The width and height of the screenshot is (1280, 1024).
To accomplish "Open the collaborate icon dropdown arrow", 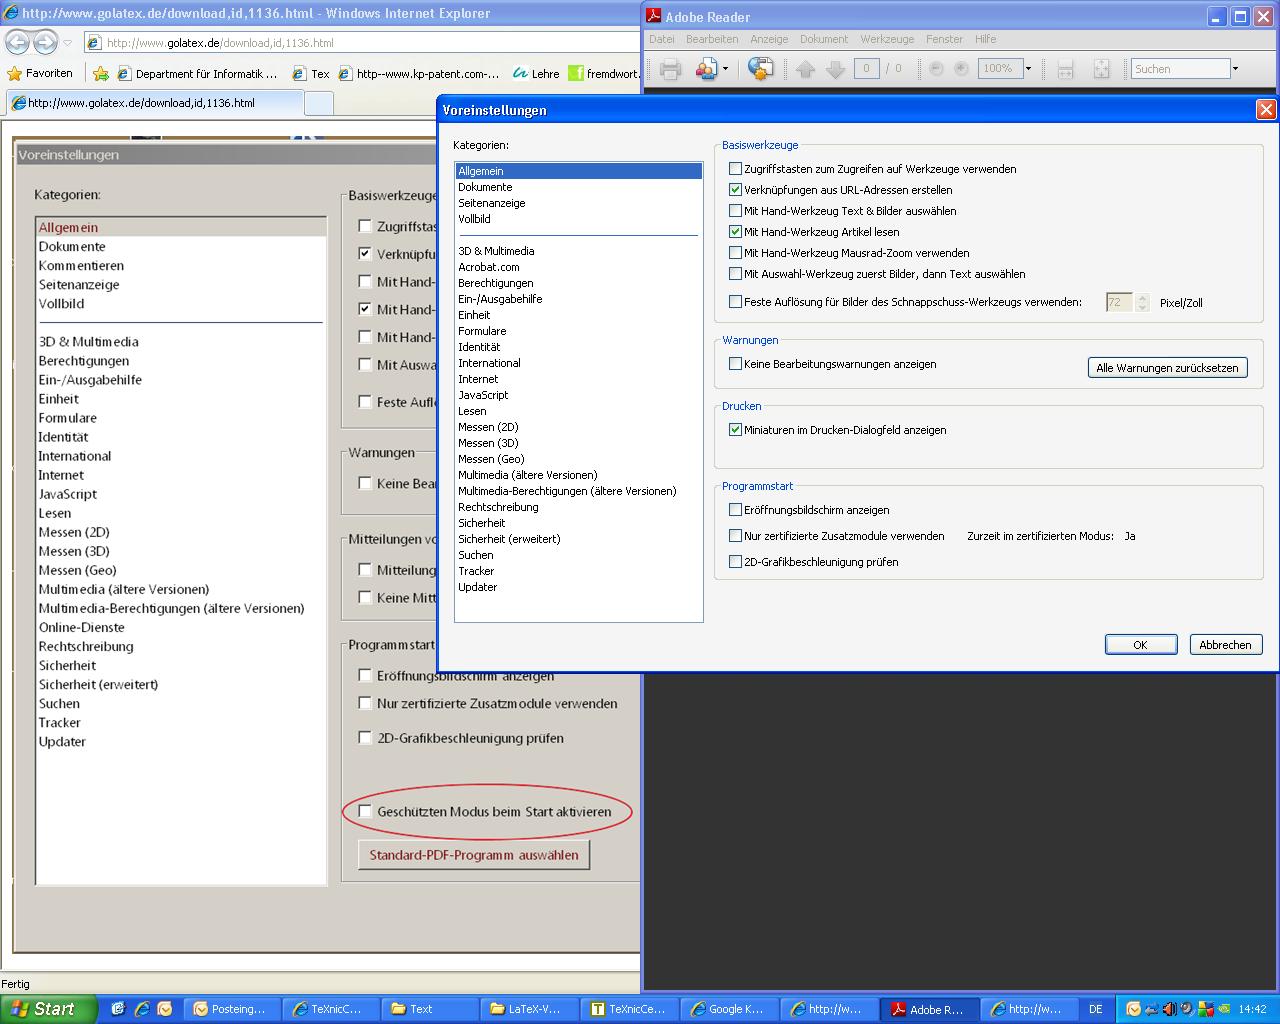I will (x=725, y=69).
